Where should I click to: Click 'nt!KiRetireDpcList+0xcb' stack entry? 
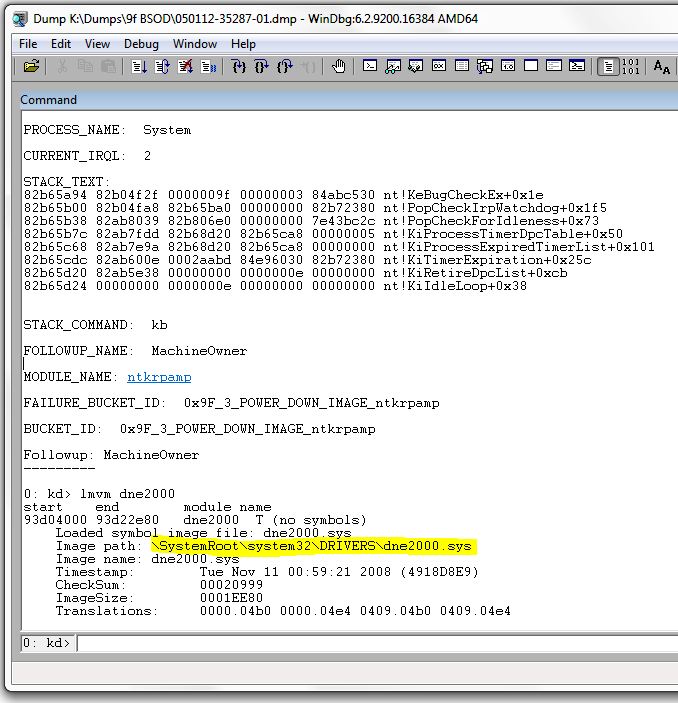point(475,273)
